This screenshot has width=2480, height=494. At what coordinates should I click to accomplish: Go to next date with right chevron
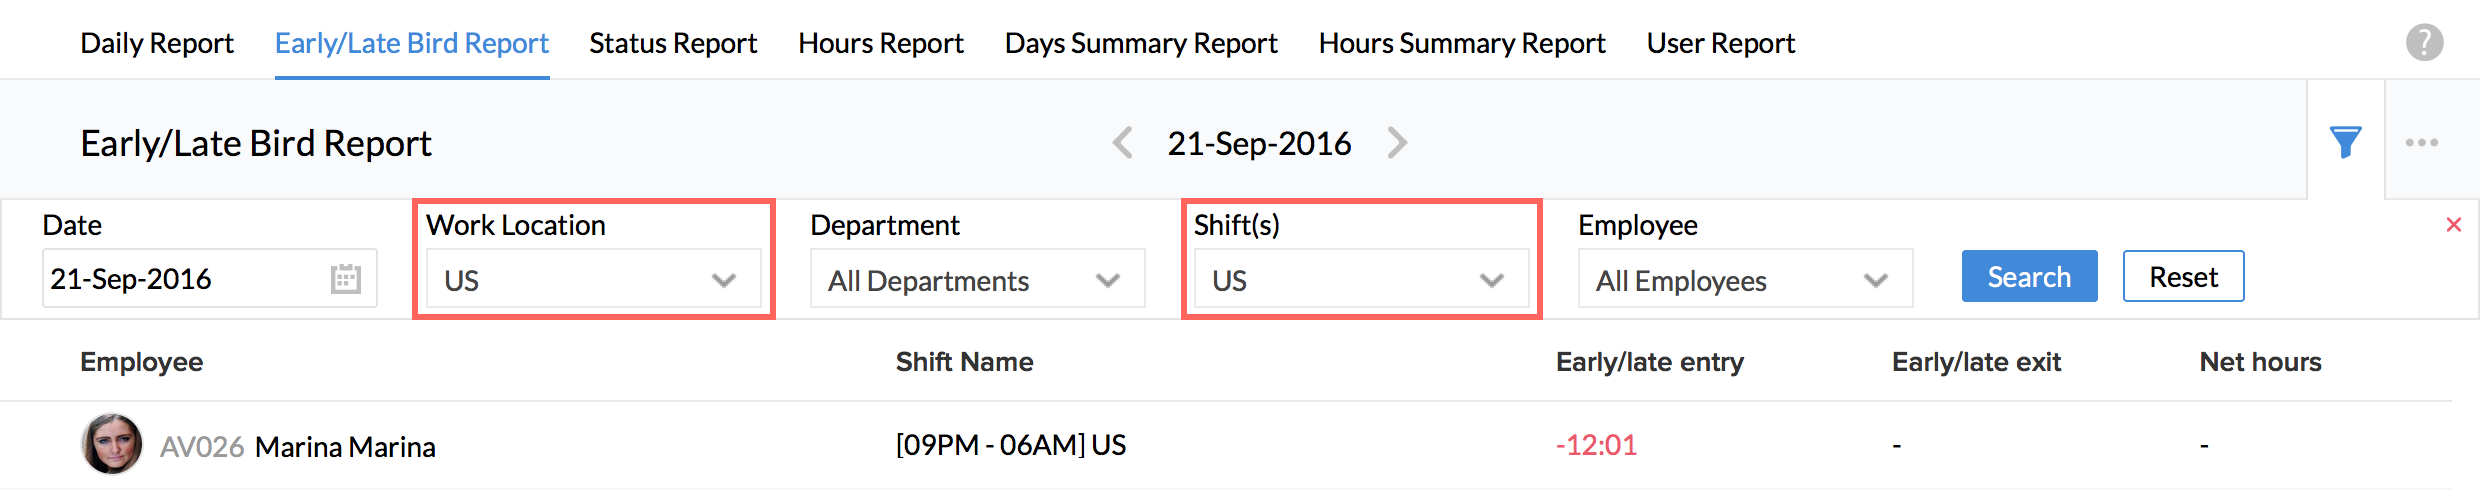(1397, 143)
